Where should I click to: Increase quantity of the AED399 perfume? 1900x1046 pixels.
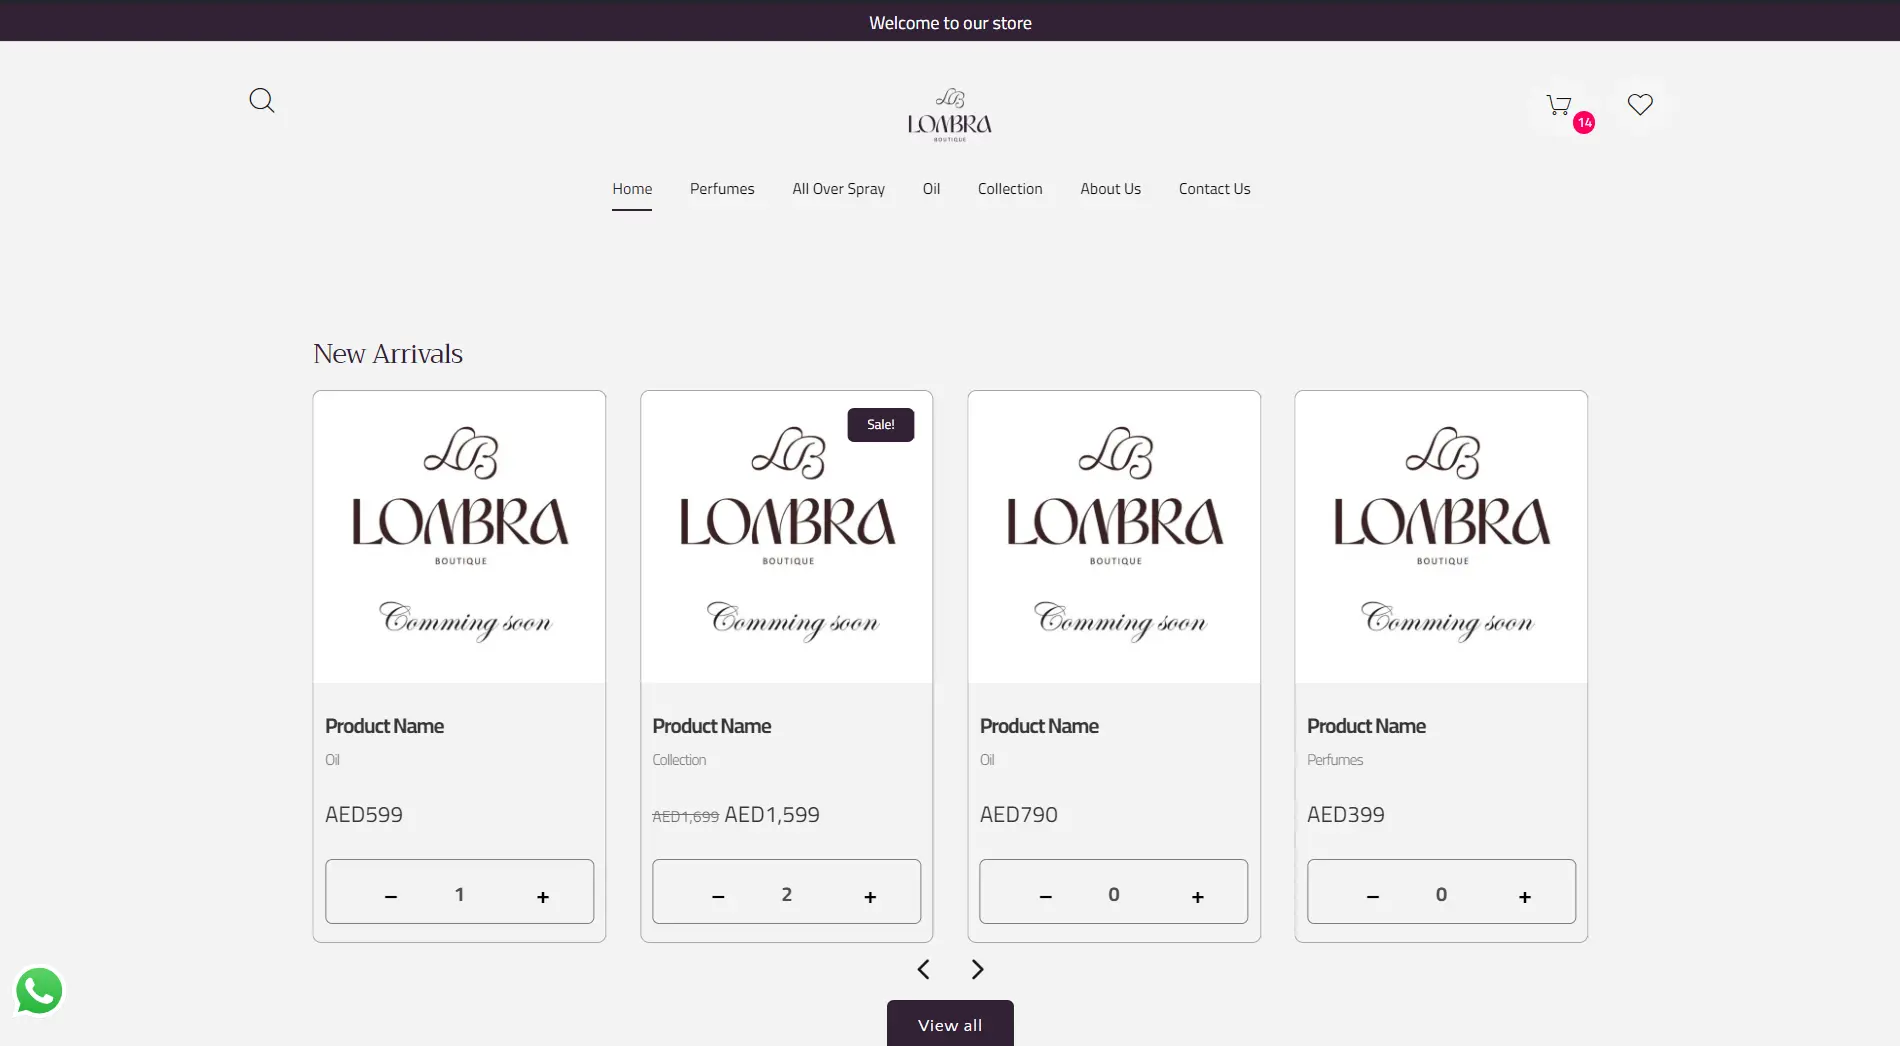point(1524,896)
